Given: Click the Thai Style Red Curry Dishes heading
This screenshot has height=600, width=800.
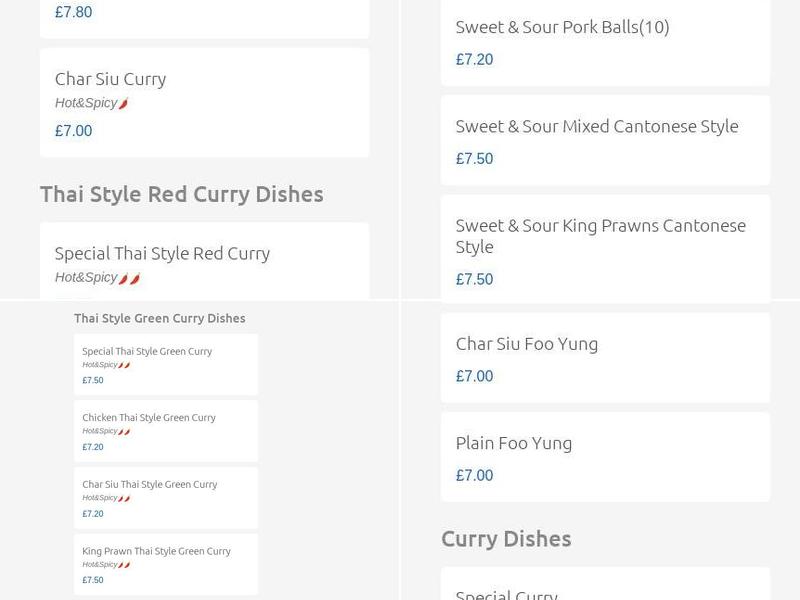Looking at the screenshot, I should coord(182,194).
